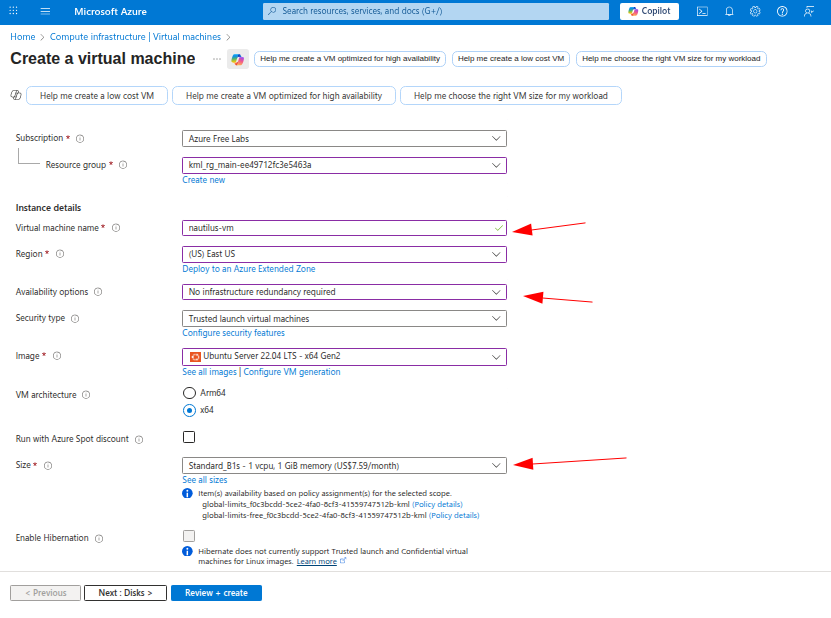Click Next : Disks button
Viewport: 831px width, 618px height.
pyautogui.click(x=125, y=593)
